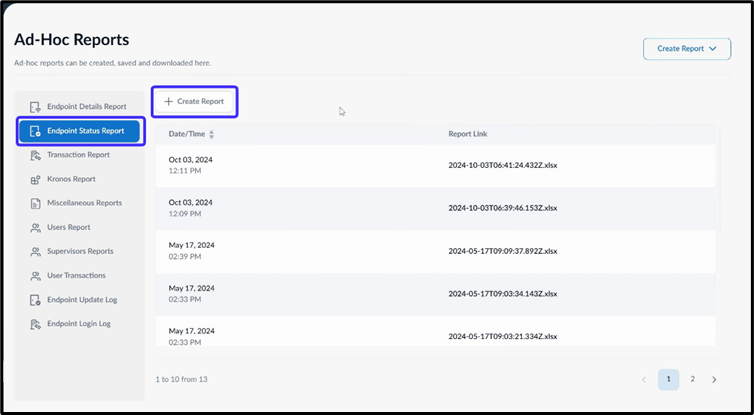Click the + Create Report button above the table

[195, 101]
